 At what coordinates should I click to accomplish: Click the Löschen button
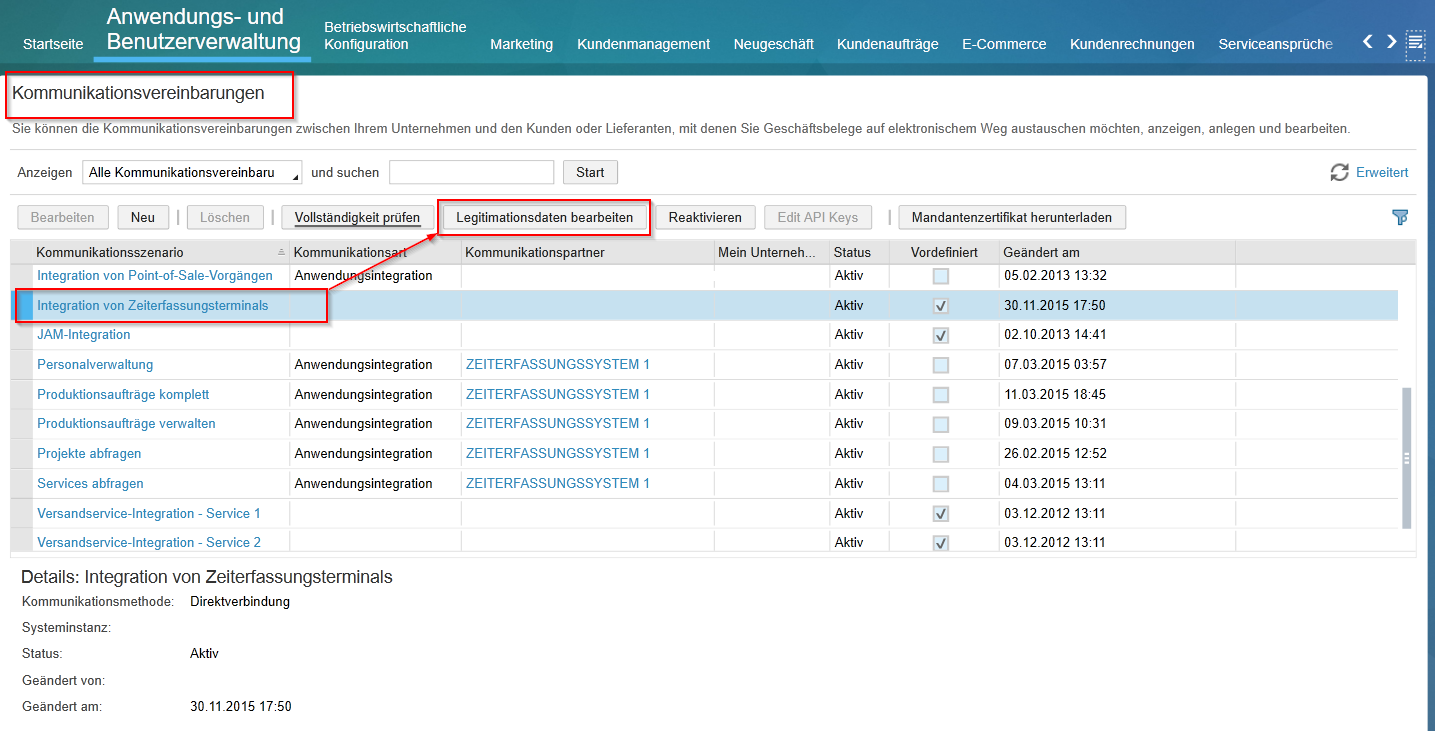click(225, 217)
